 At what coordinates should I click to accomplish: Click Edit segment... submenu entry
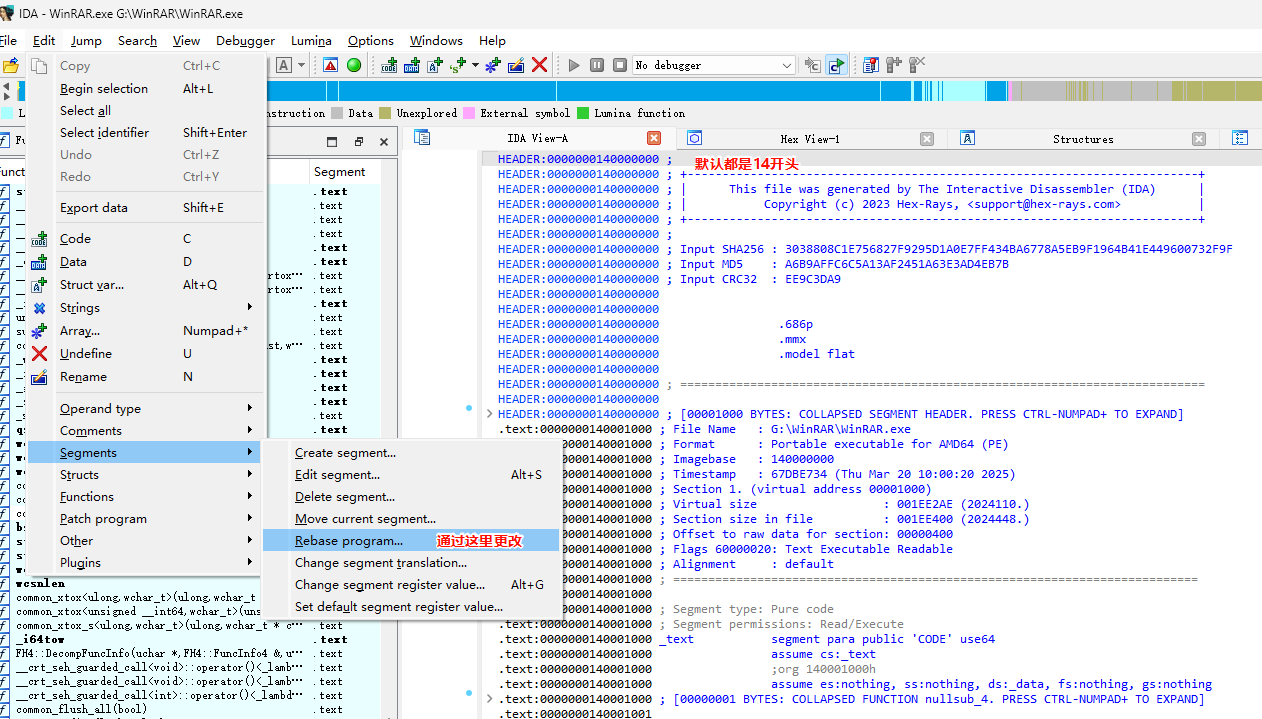click(410, 475)
